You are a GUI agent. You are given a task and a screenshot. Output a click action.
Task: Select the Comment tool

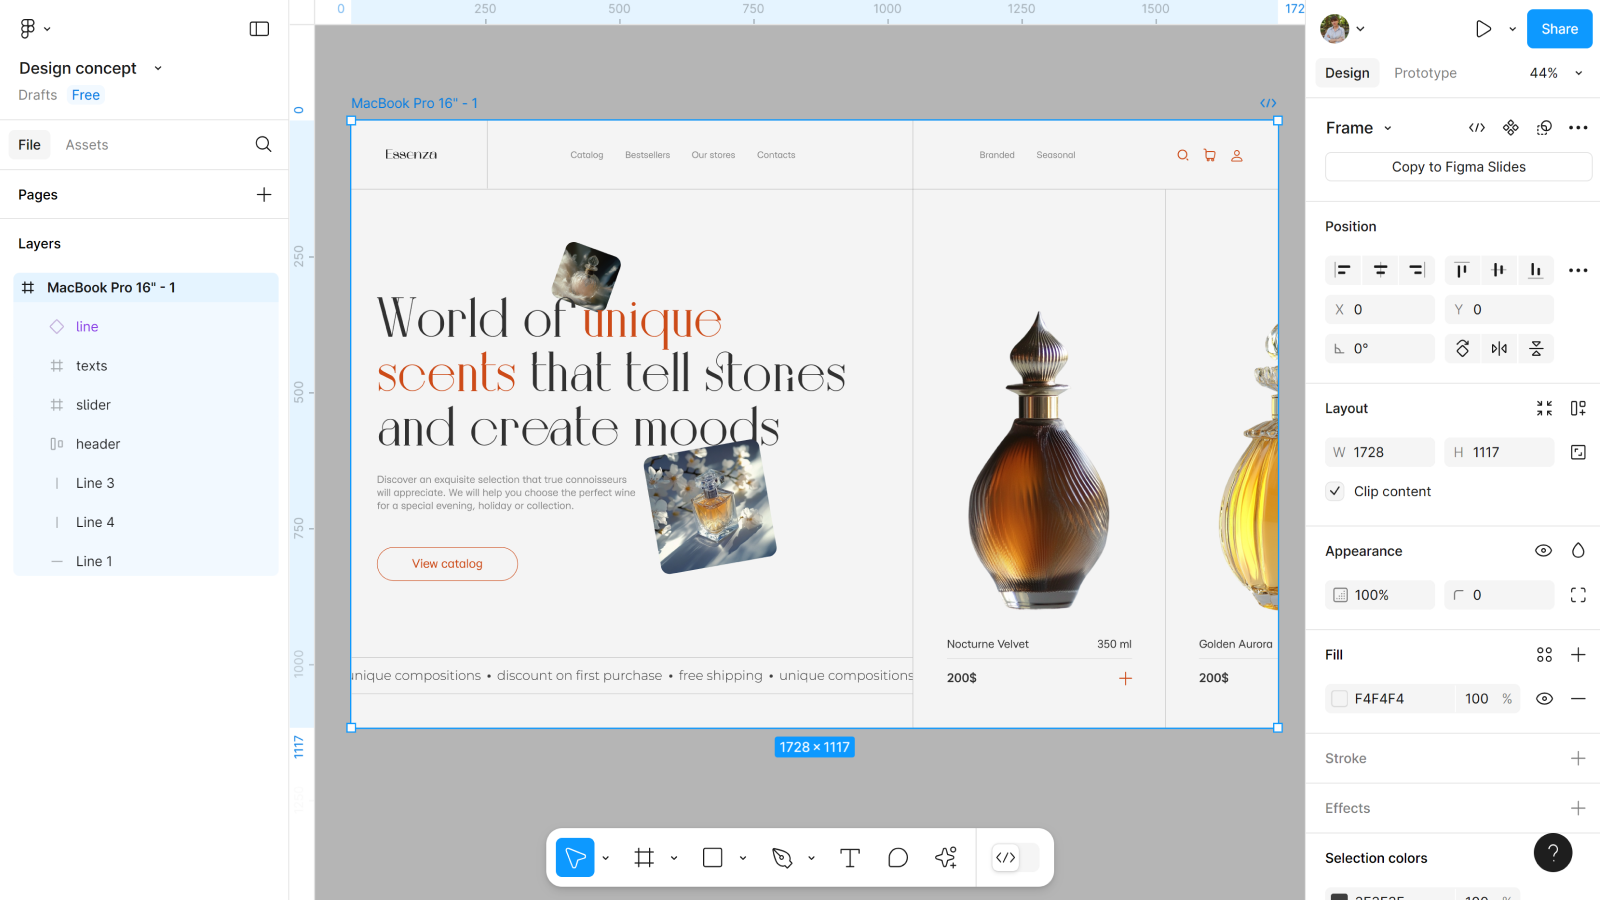point(898,858)
